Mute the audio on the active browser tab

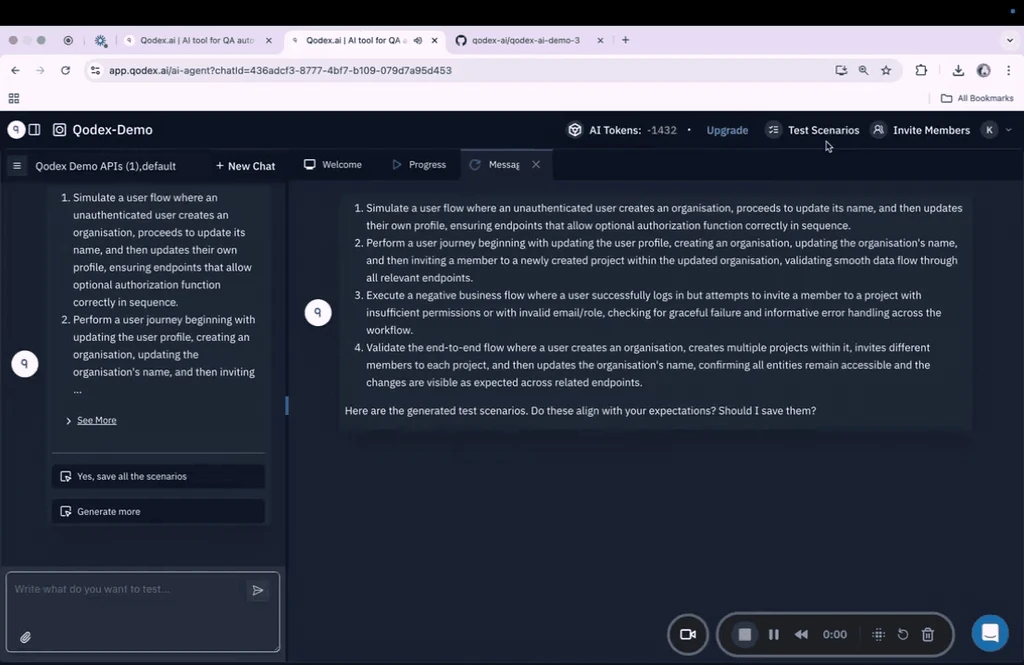click(420, 40)
